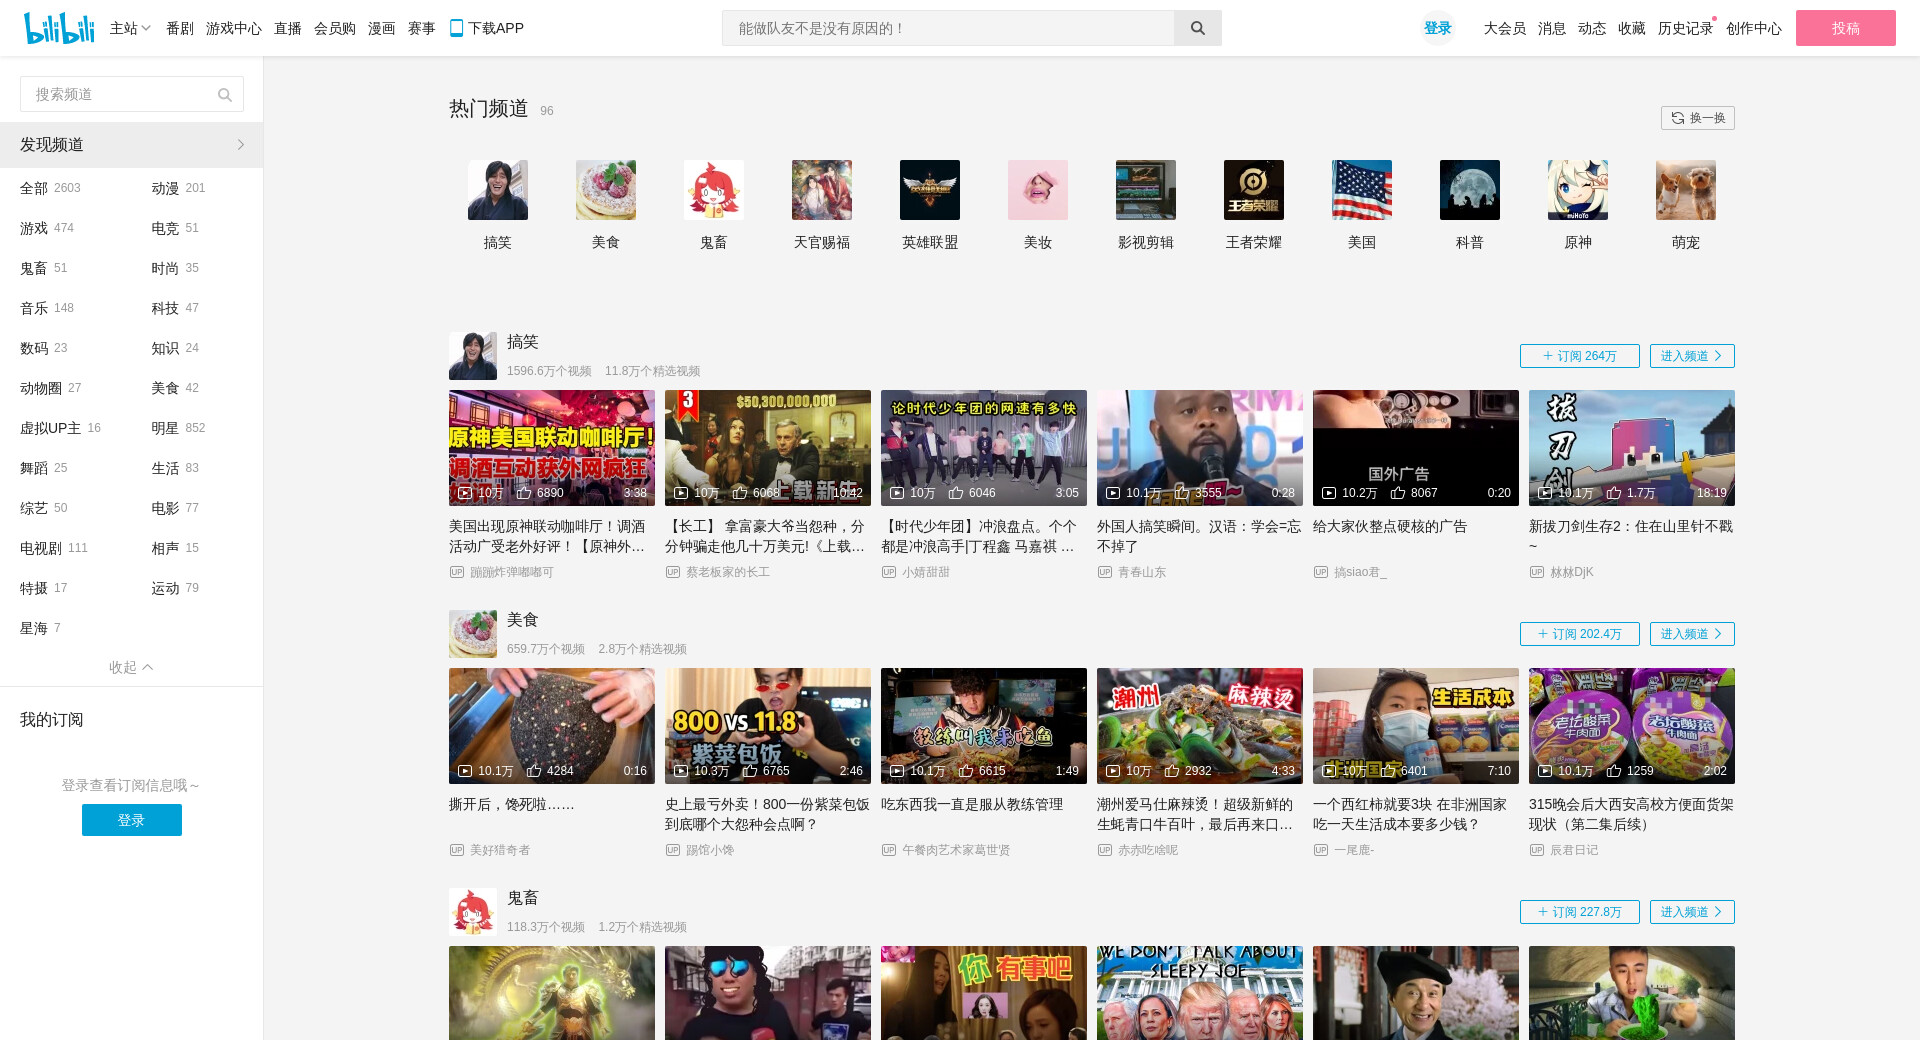This screenshot has width=1920, height=1040.
Task: Click the search magnifier button in header
Action: pos(1197,28)
